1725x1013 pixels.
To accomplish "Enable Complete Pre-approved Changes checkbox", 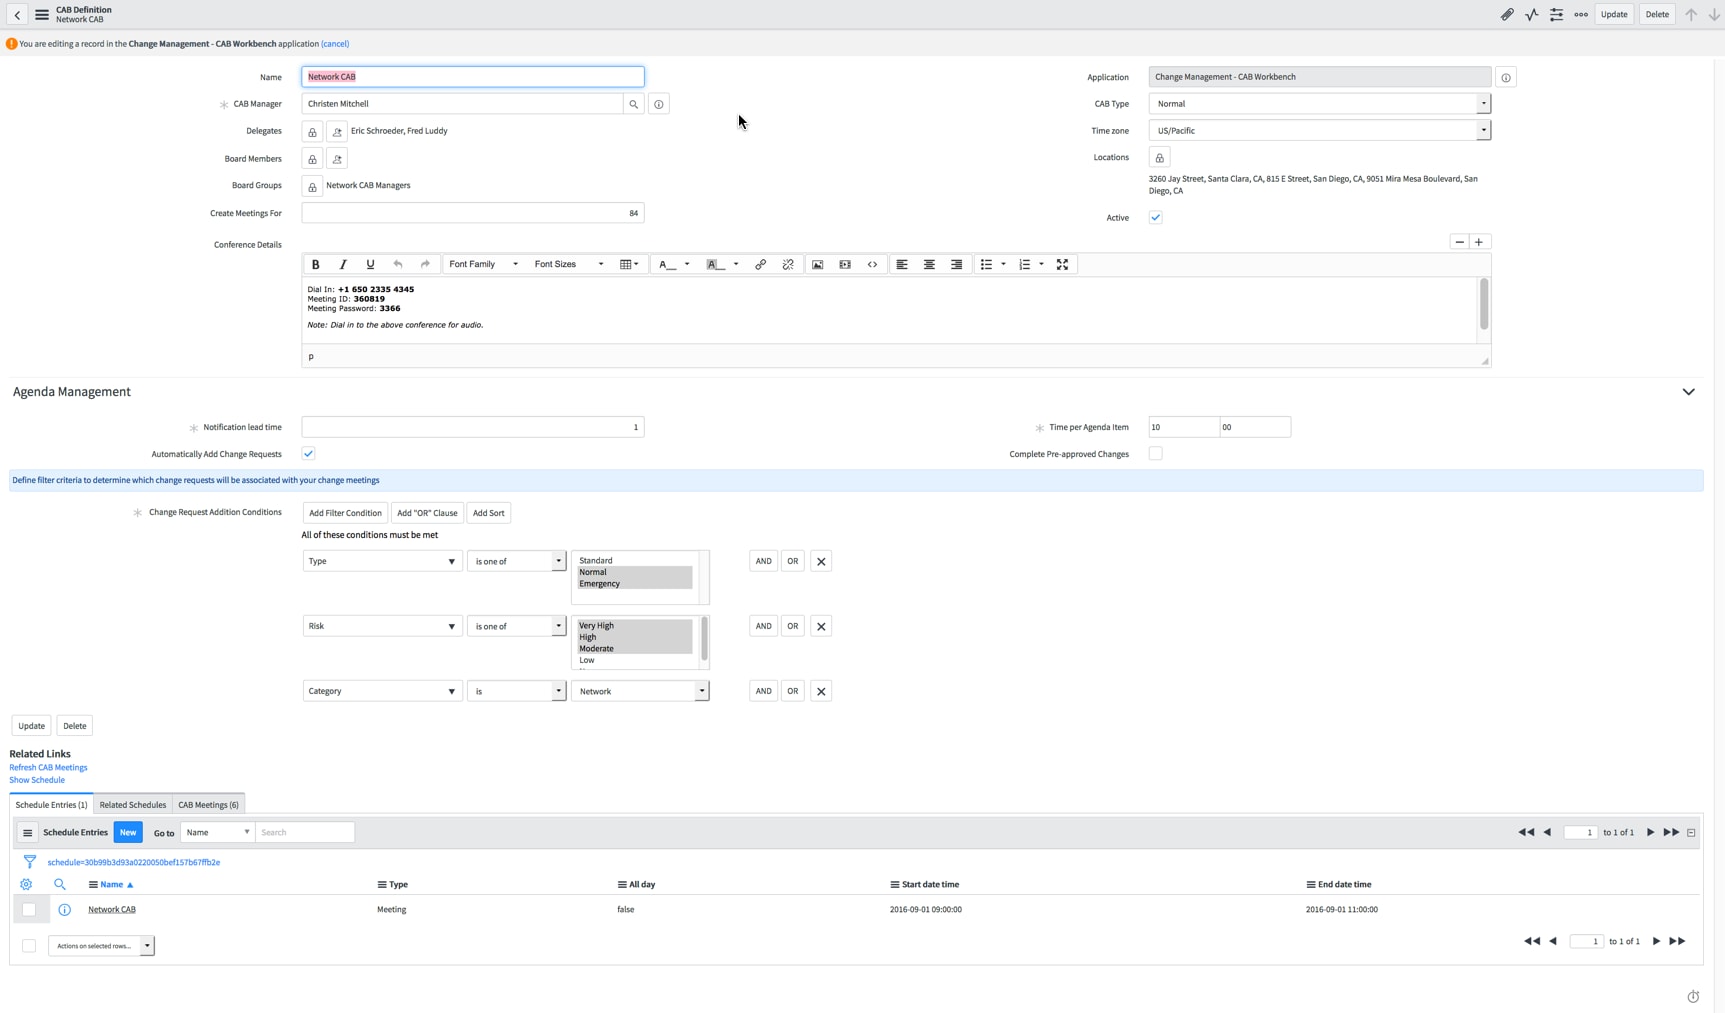I will [1155, 454].
